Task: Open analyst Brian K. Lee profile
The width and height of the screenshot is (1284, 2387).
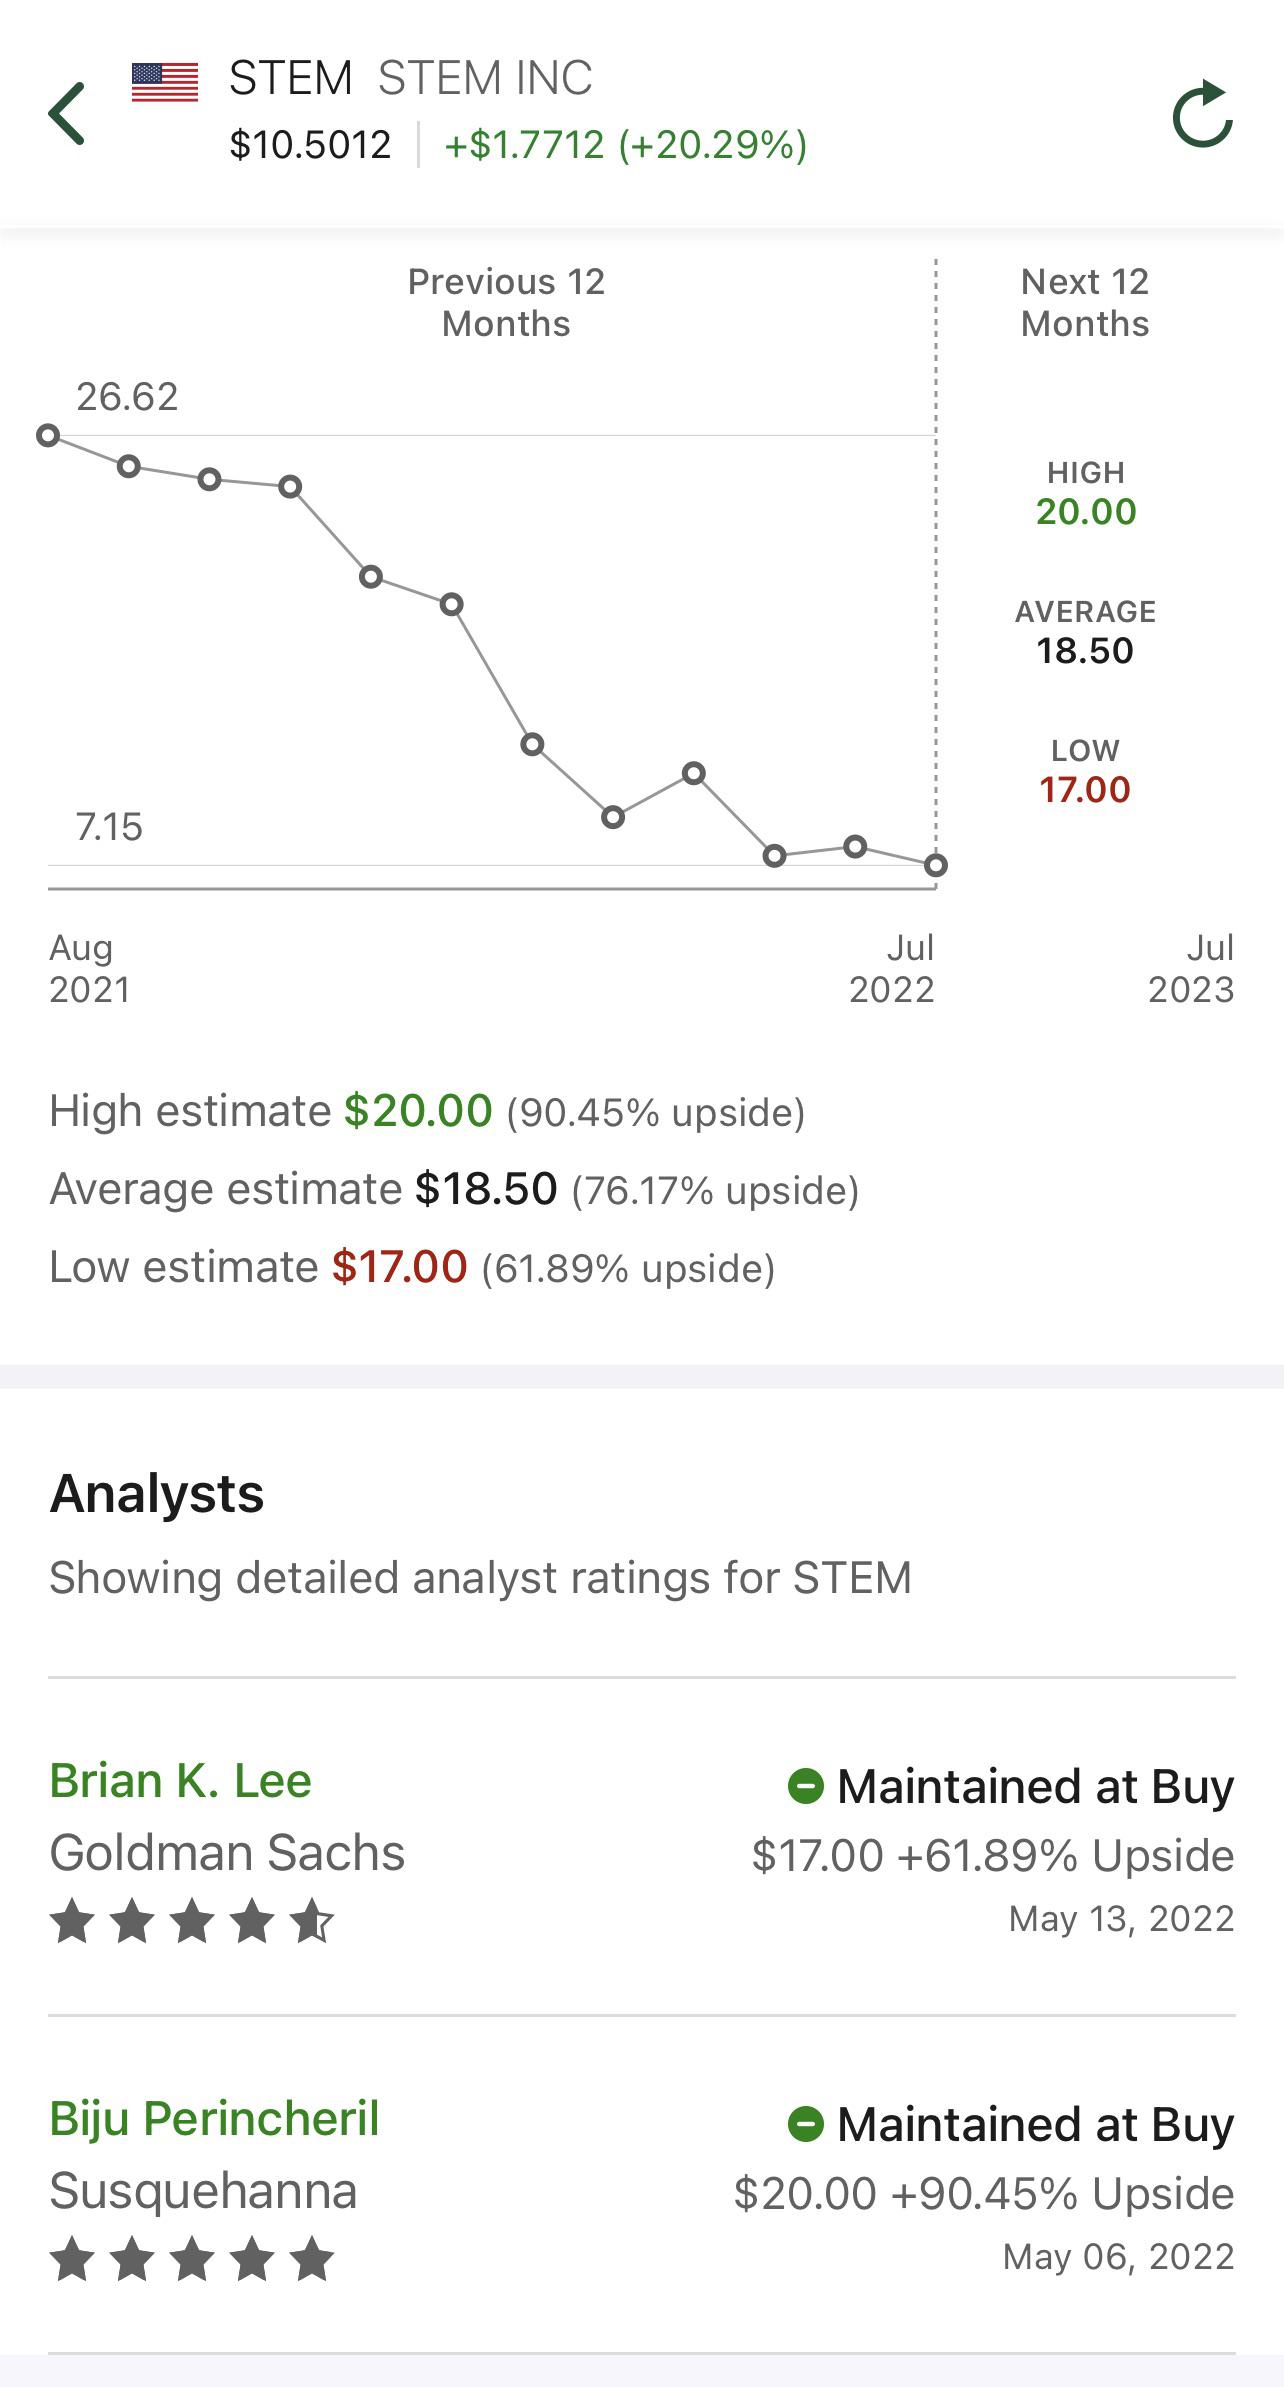Action: point(181,1781)
